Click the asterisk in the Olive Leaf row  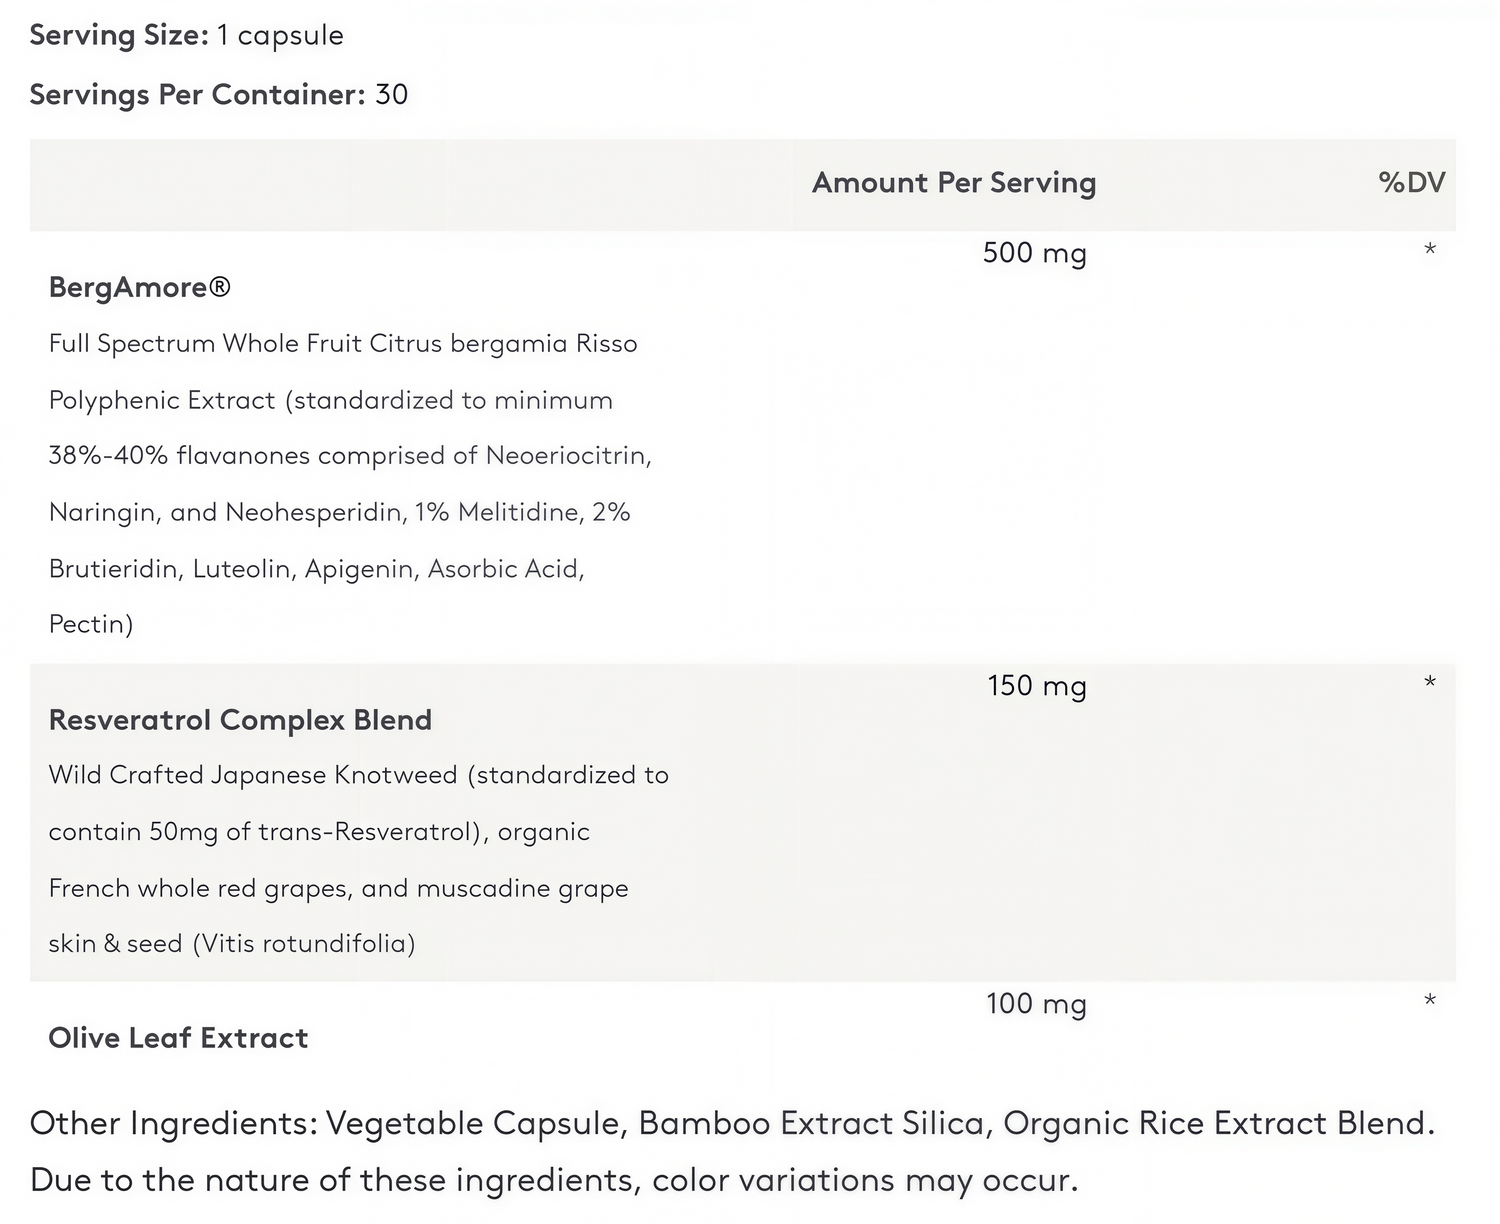pos(1430,1000)
